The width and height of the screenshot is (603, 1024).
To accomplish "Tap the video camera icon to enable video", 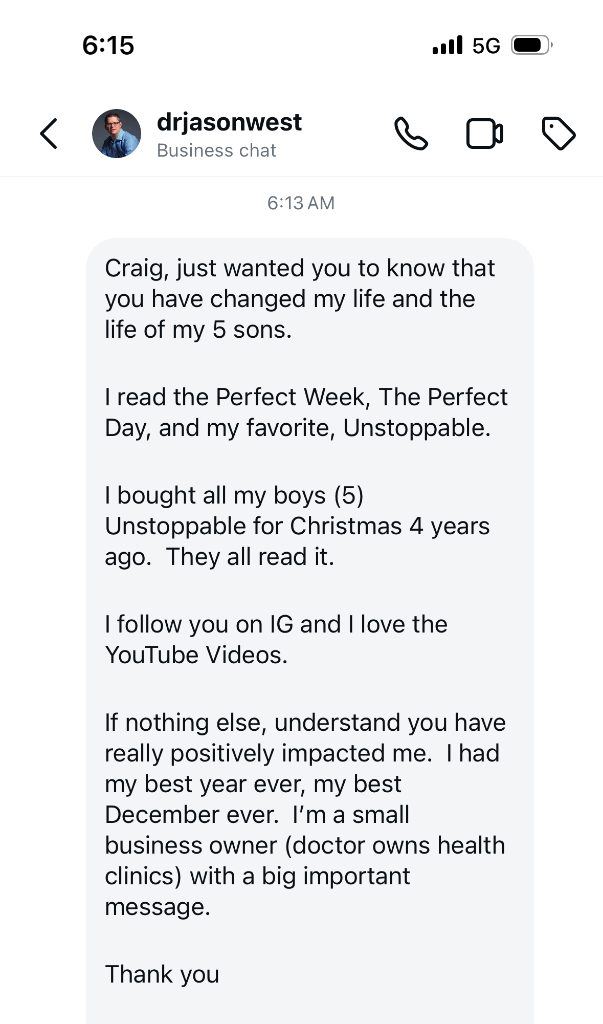I will pyautogui.click(x=484, y=132).
